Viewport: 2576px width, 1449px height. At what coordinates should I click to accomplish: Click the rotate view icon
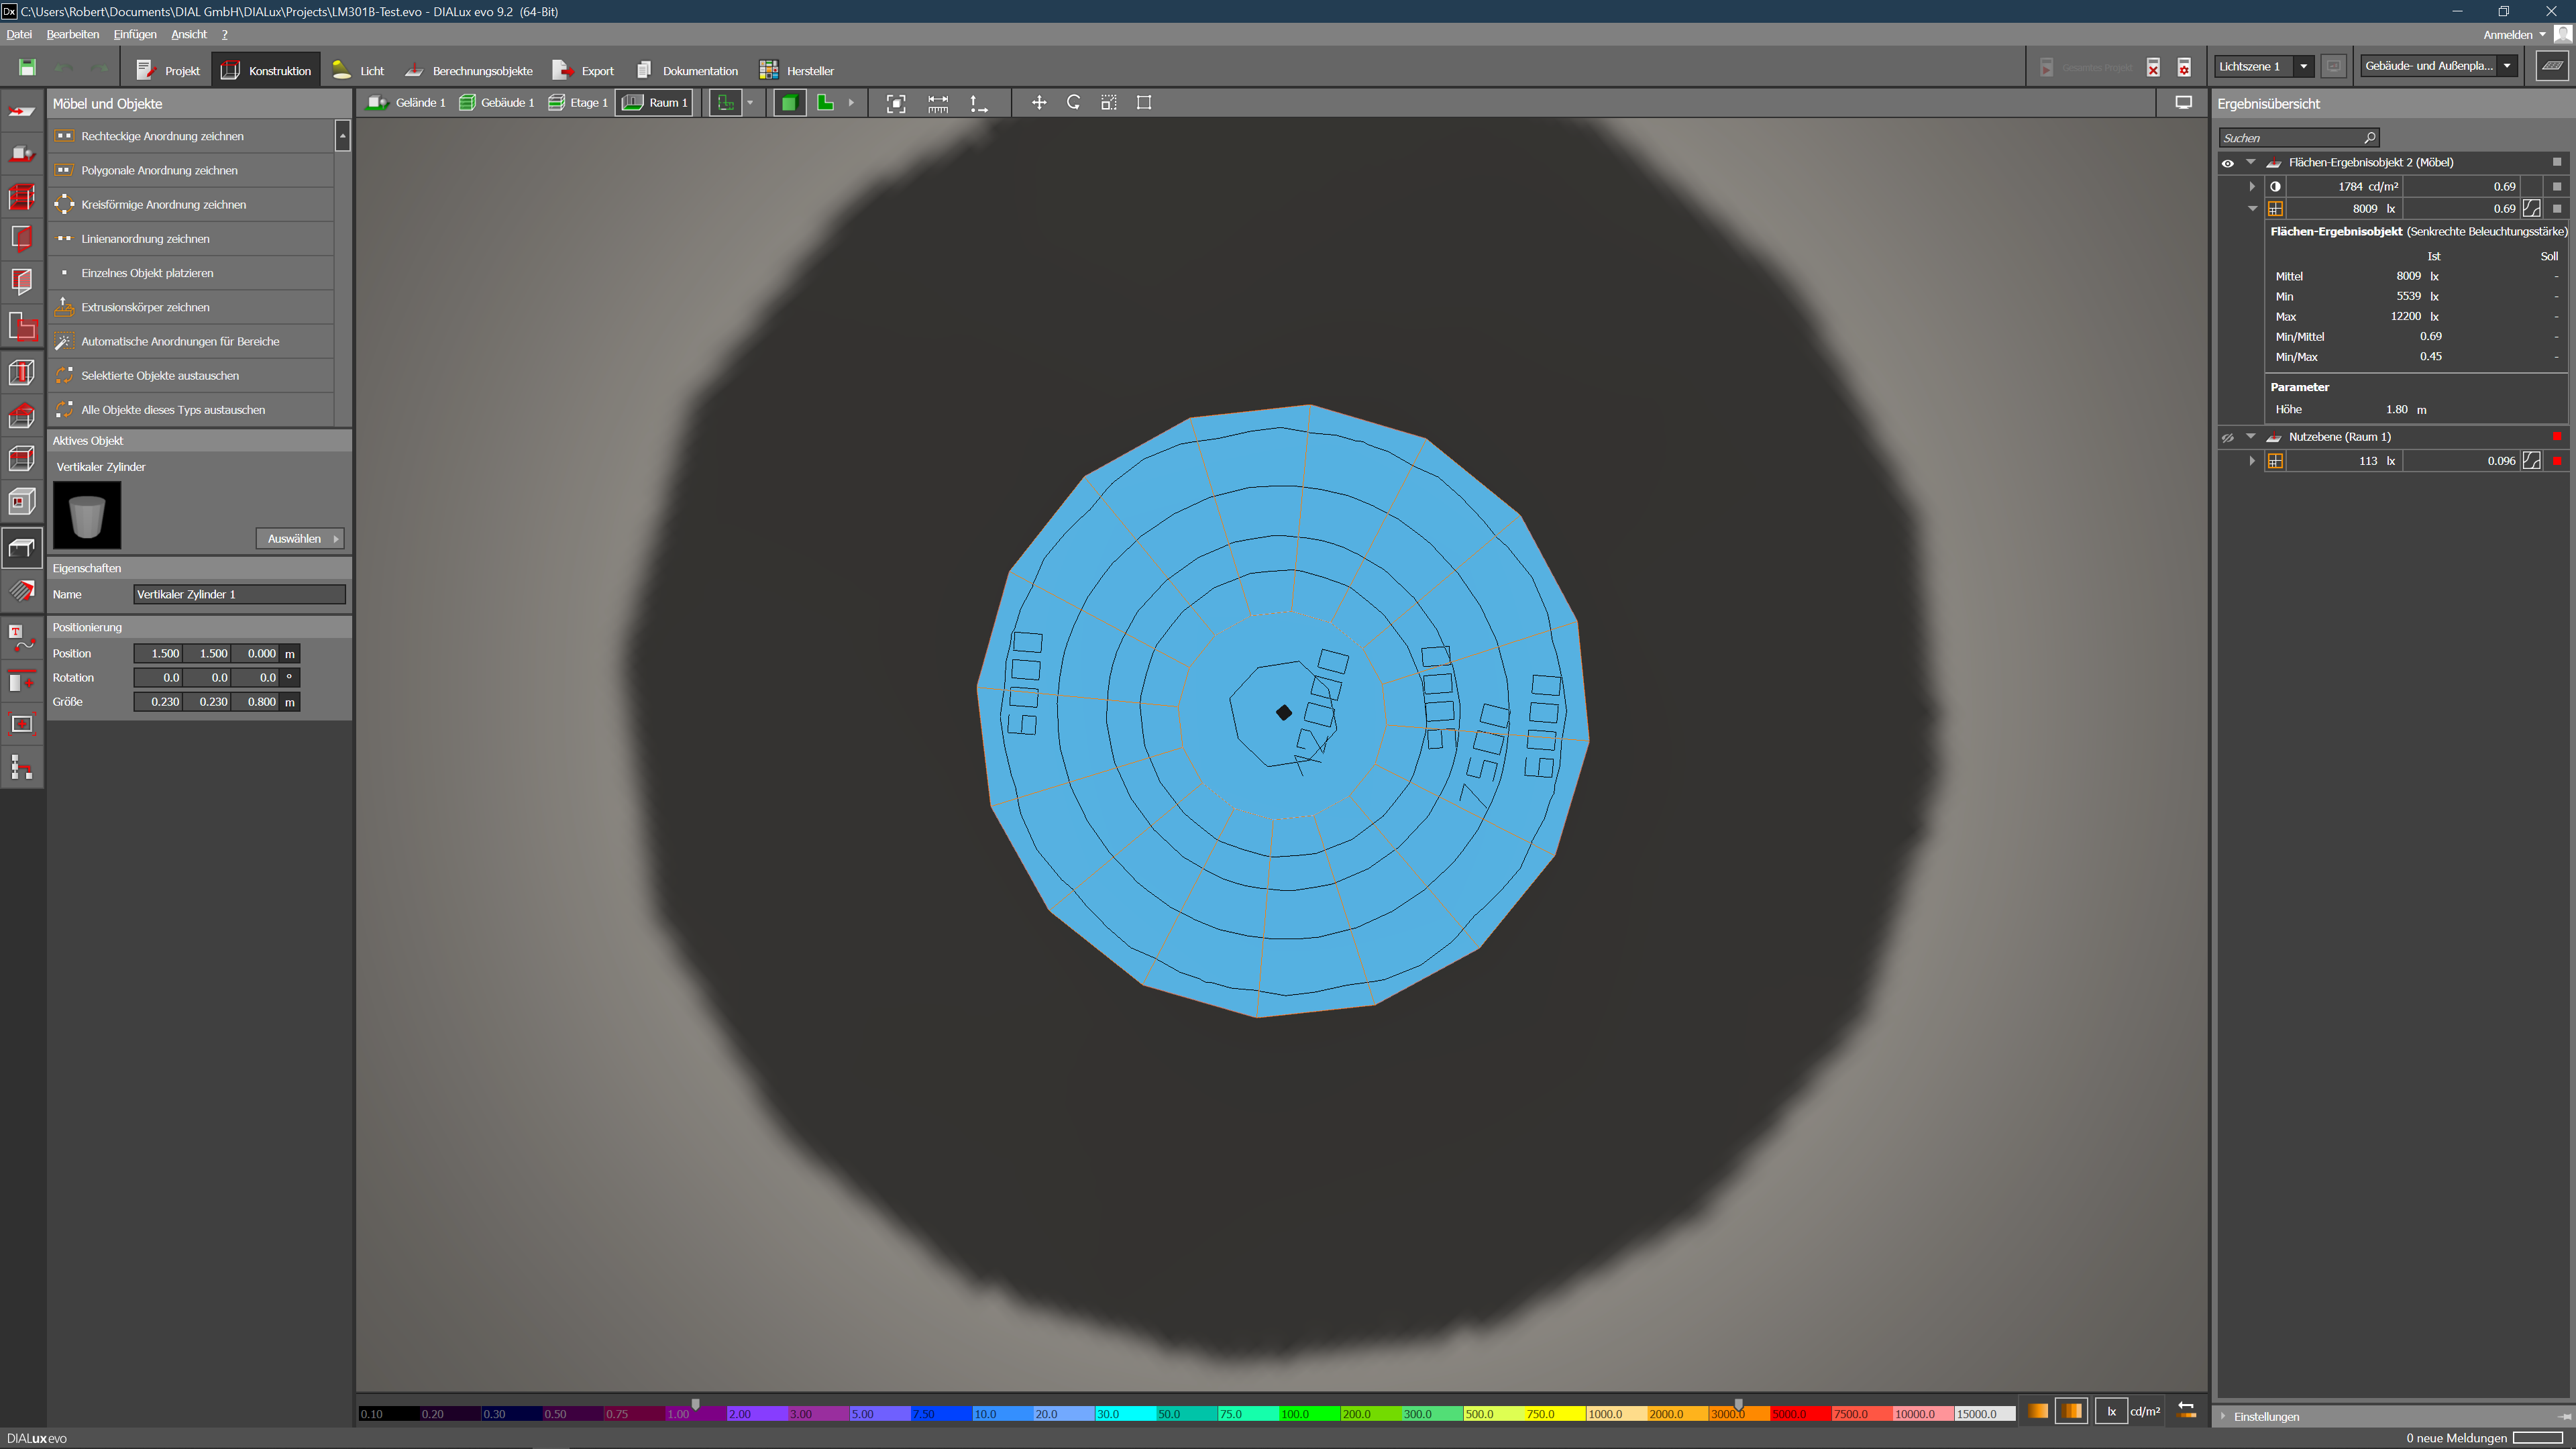[x=1074, y=103]
